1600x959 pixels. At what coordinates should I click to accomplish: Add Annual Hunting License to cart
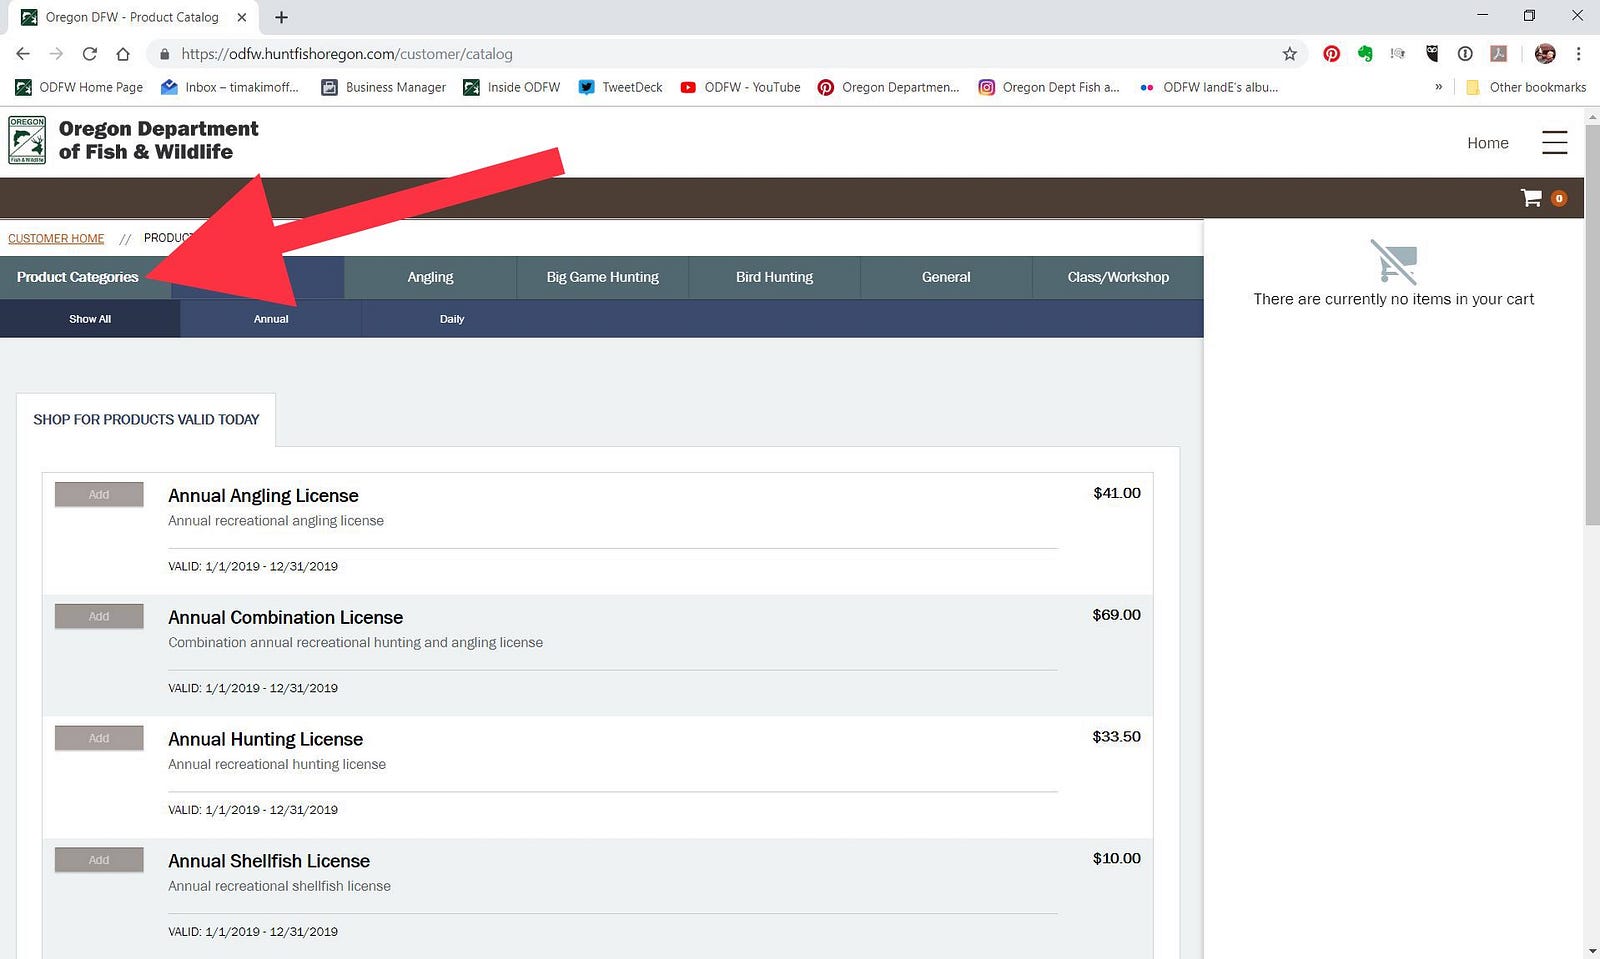coord(99,738)
